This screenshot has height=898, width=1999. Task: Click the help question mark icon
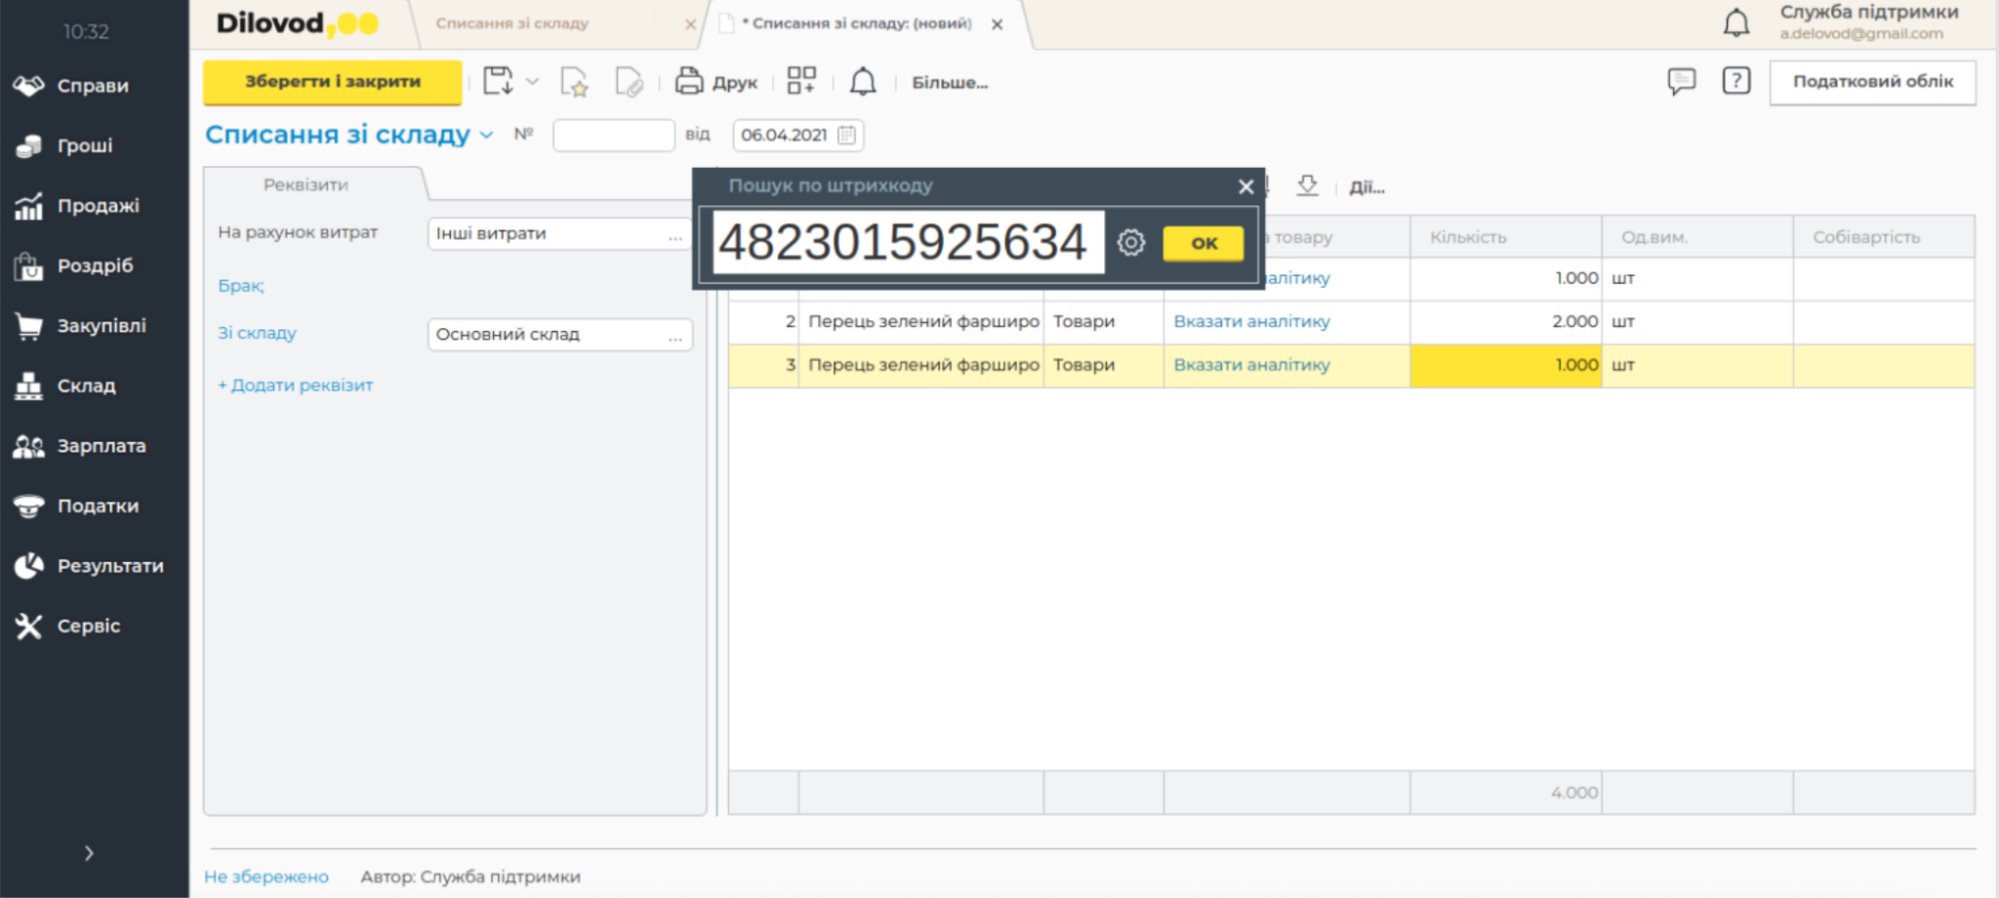[1736, 81]
